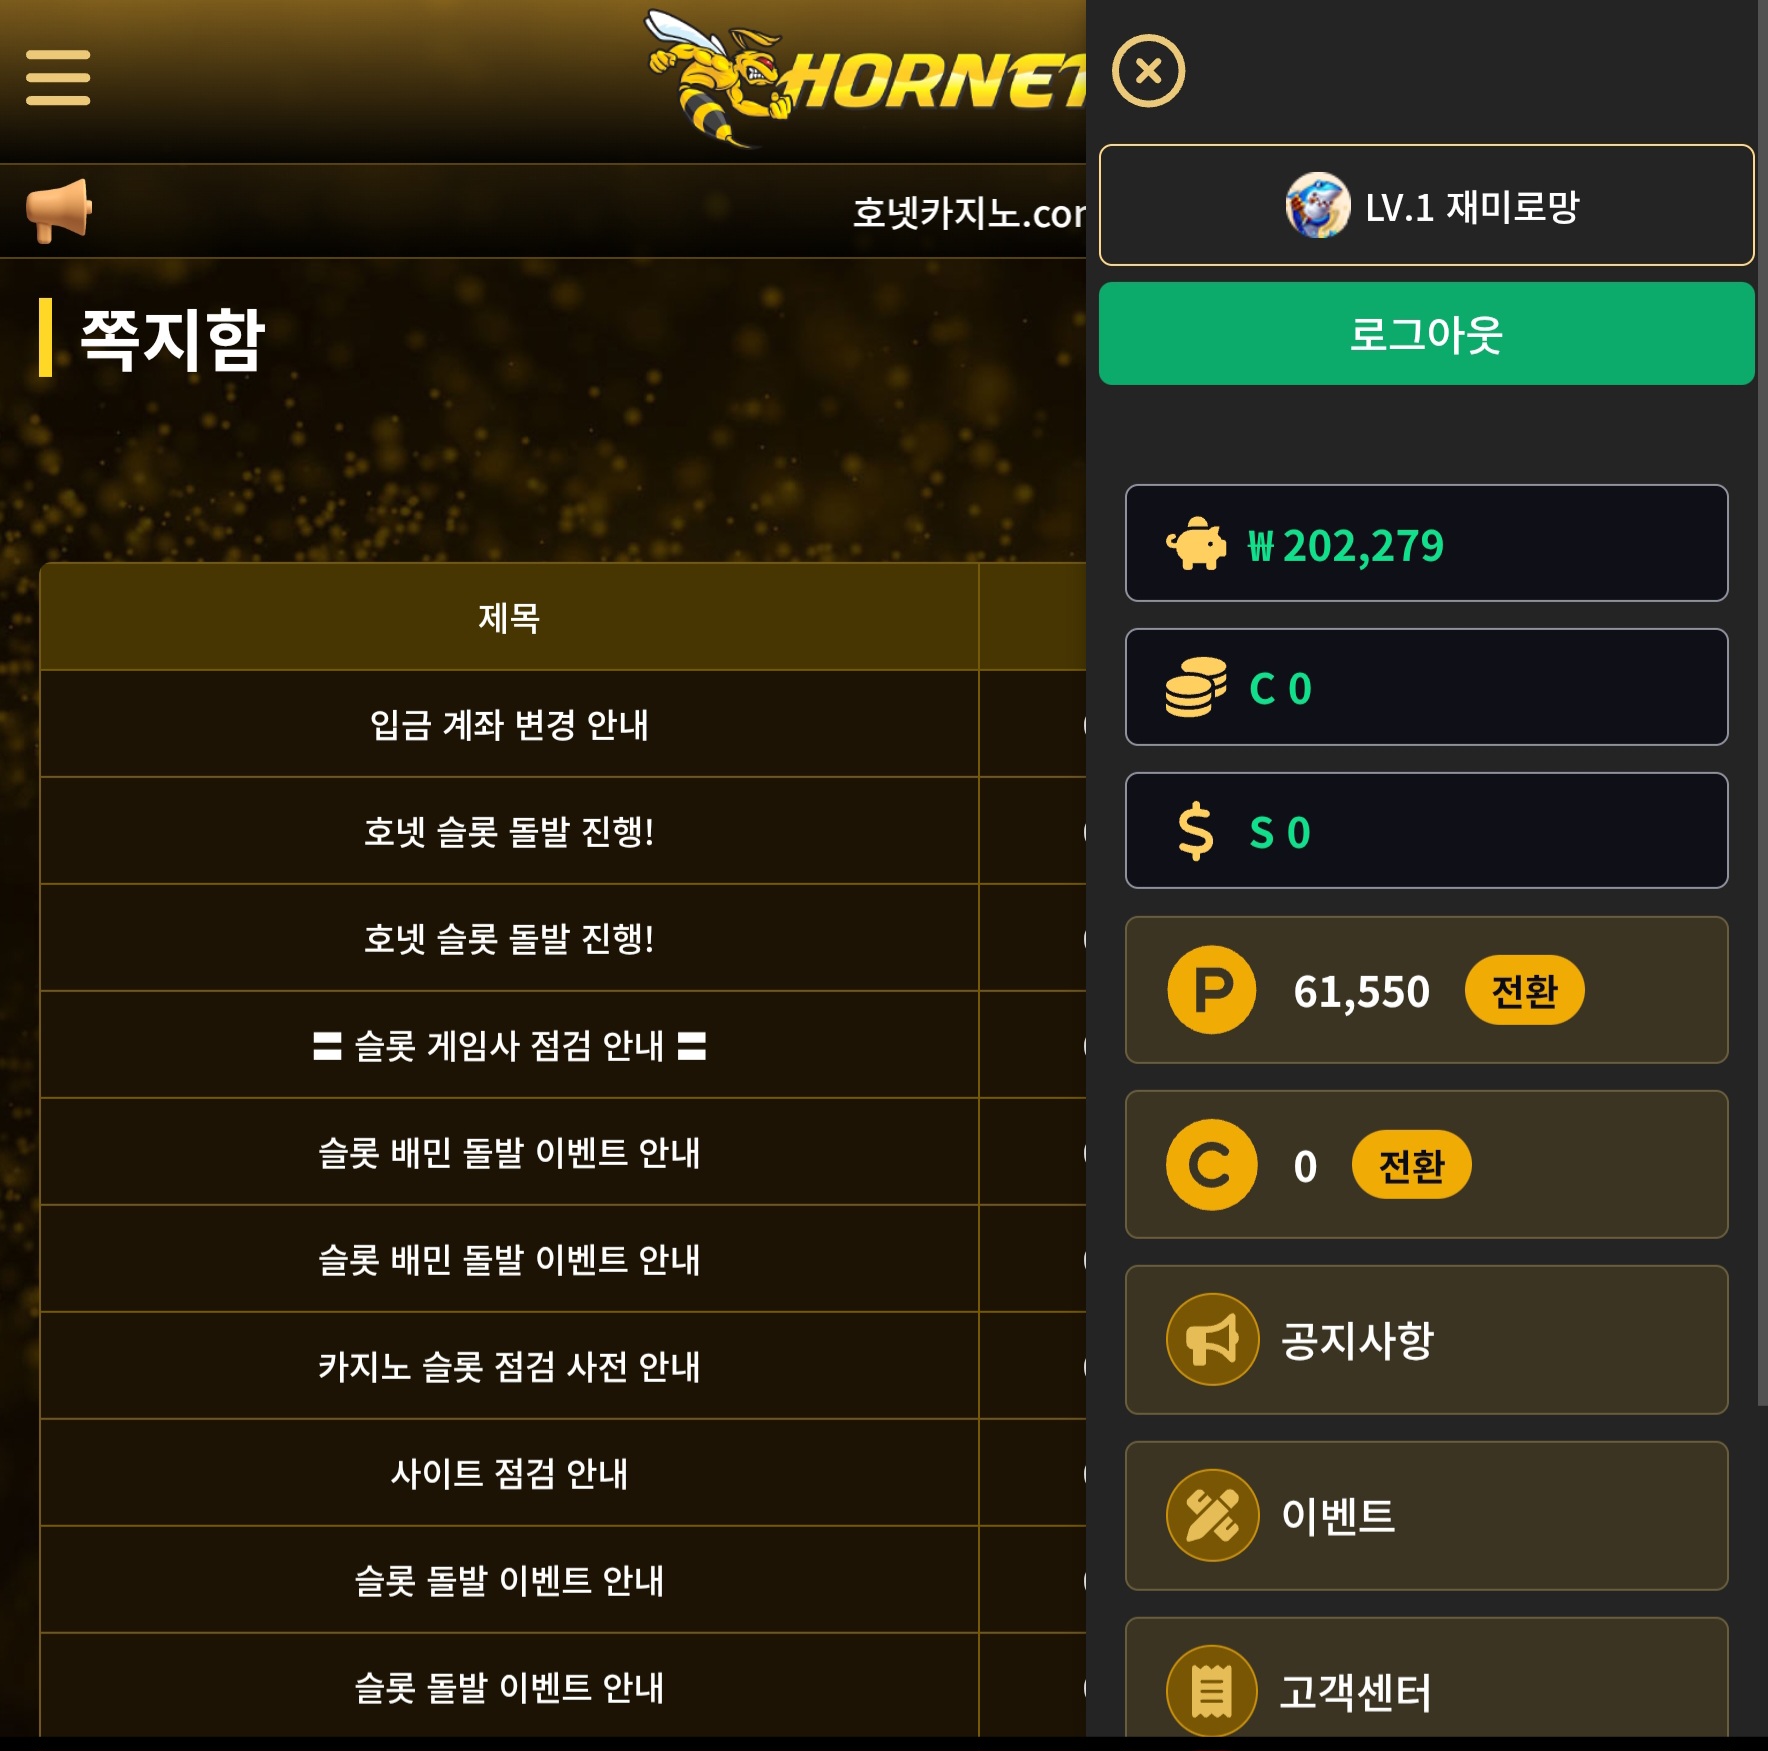This screenshot has width=1768, height=1751.
Task: Open the 이벤트 menu item
Action: tap(1426, 1516)
